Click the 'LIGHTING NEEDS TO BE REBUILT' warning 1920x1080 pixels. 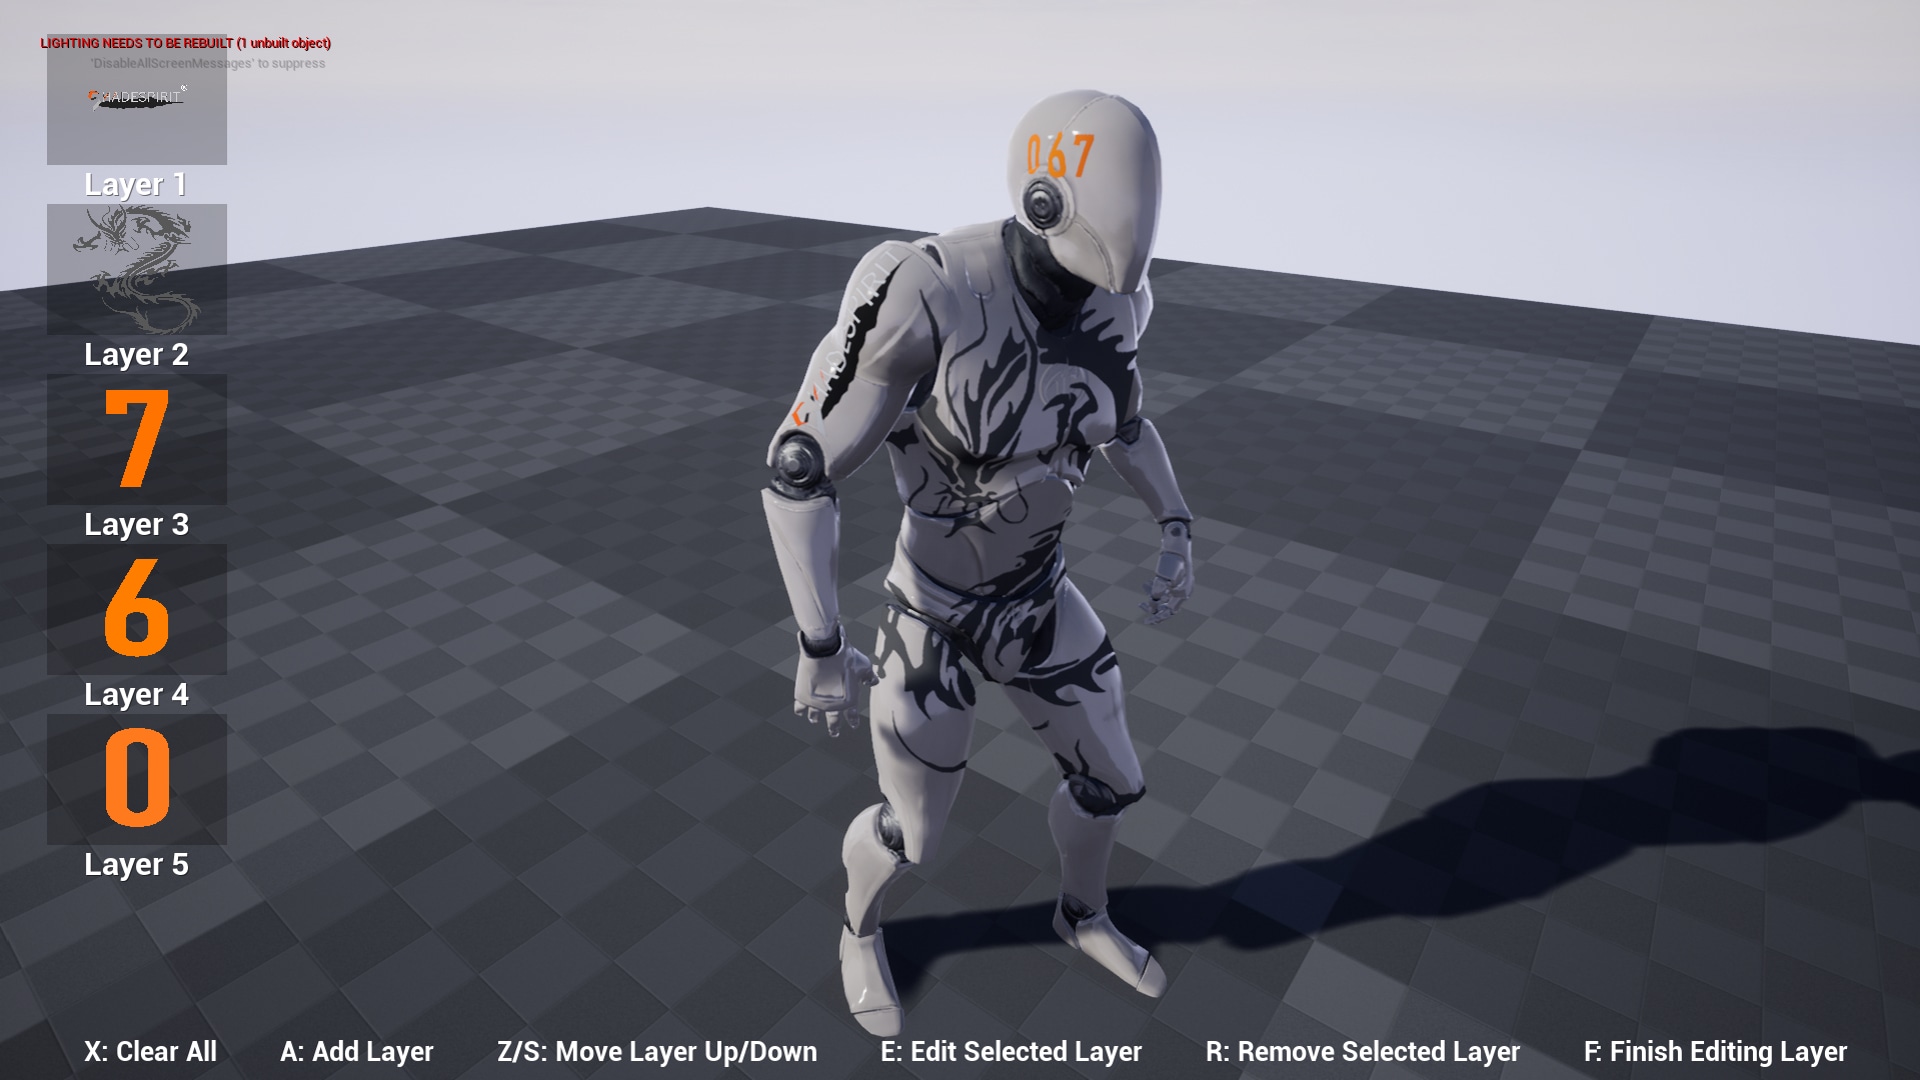pos(186,43)
